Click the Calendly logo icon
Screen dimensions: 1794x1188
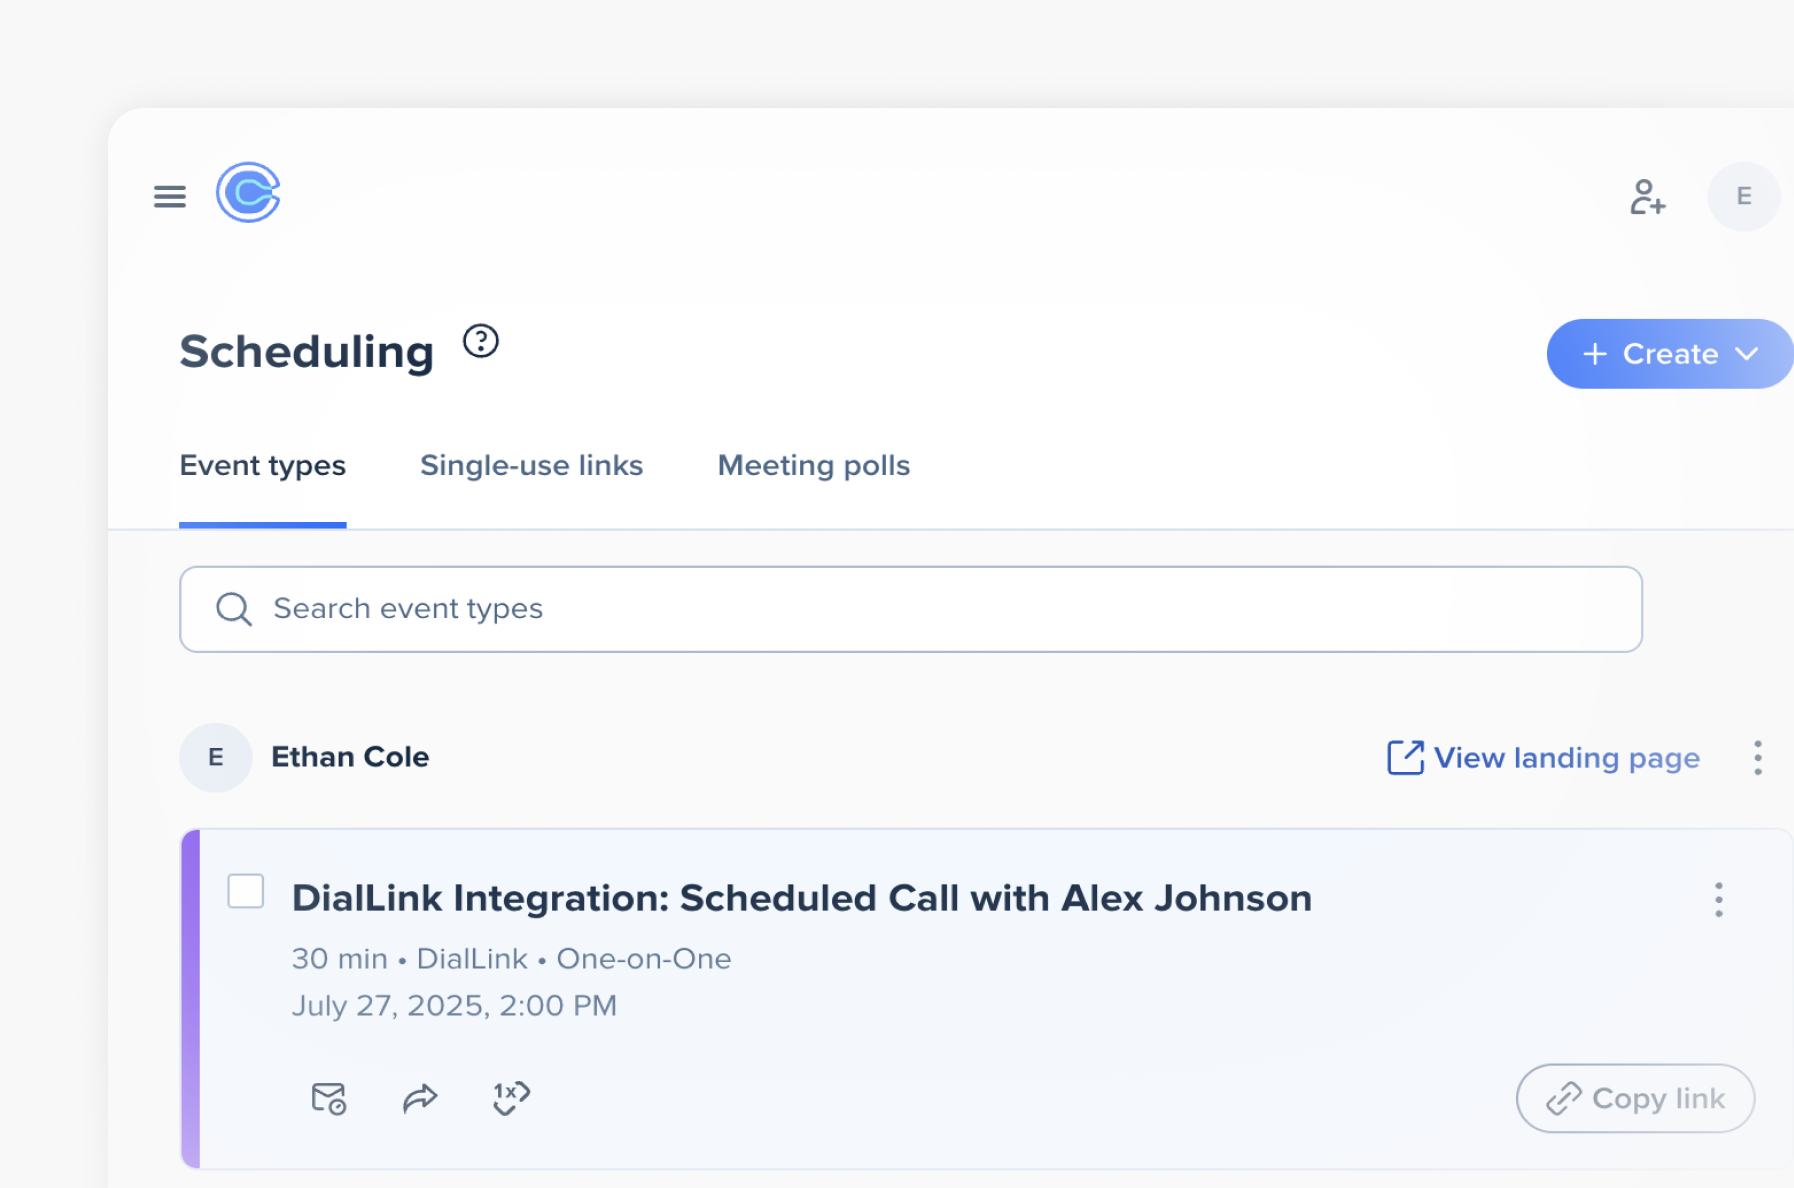[248, 193]
